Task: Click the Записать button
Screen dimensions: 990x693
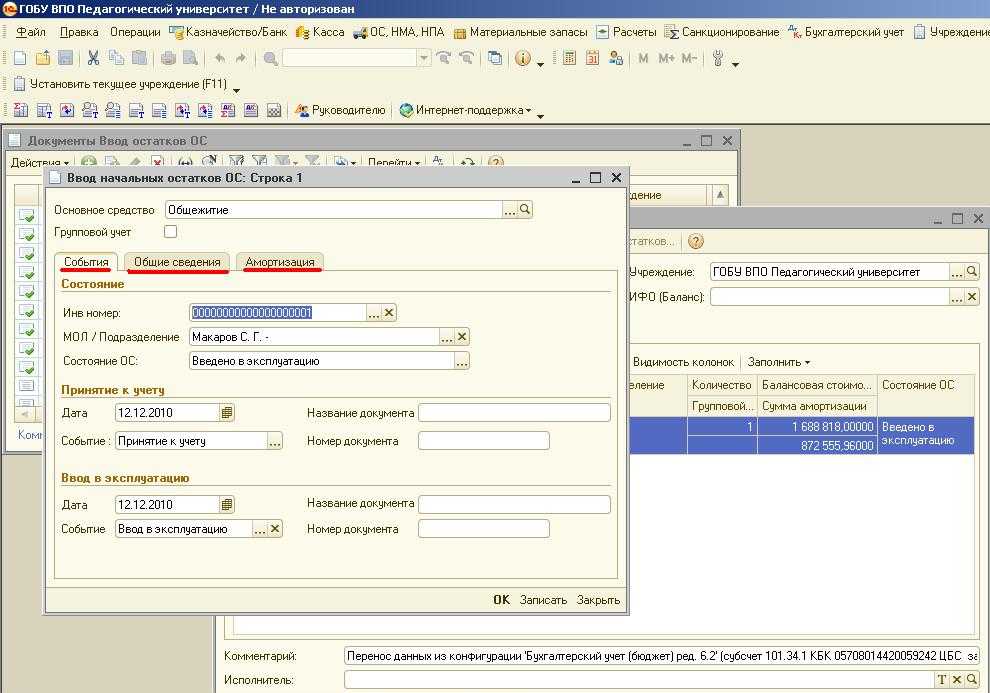Action: [x=544, y=600]
